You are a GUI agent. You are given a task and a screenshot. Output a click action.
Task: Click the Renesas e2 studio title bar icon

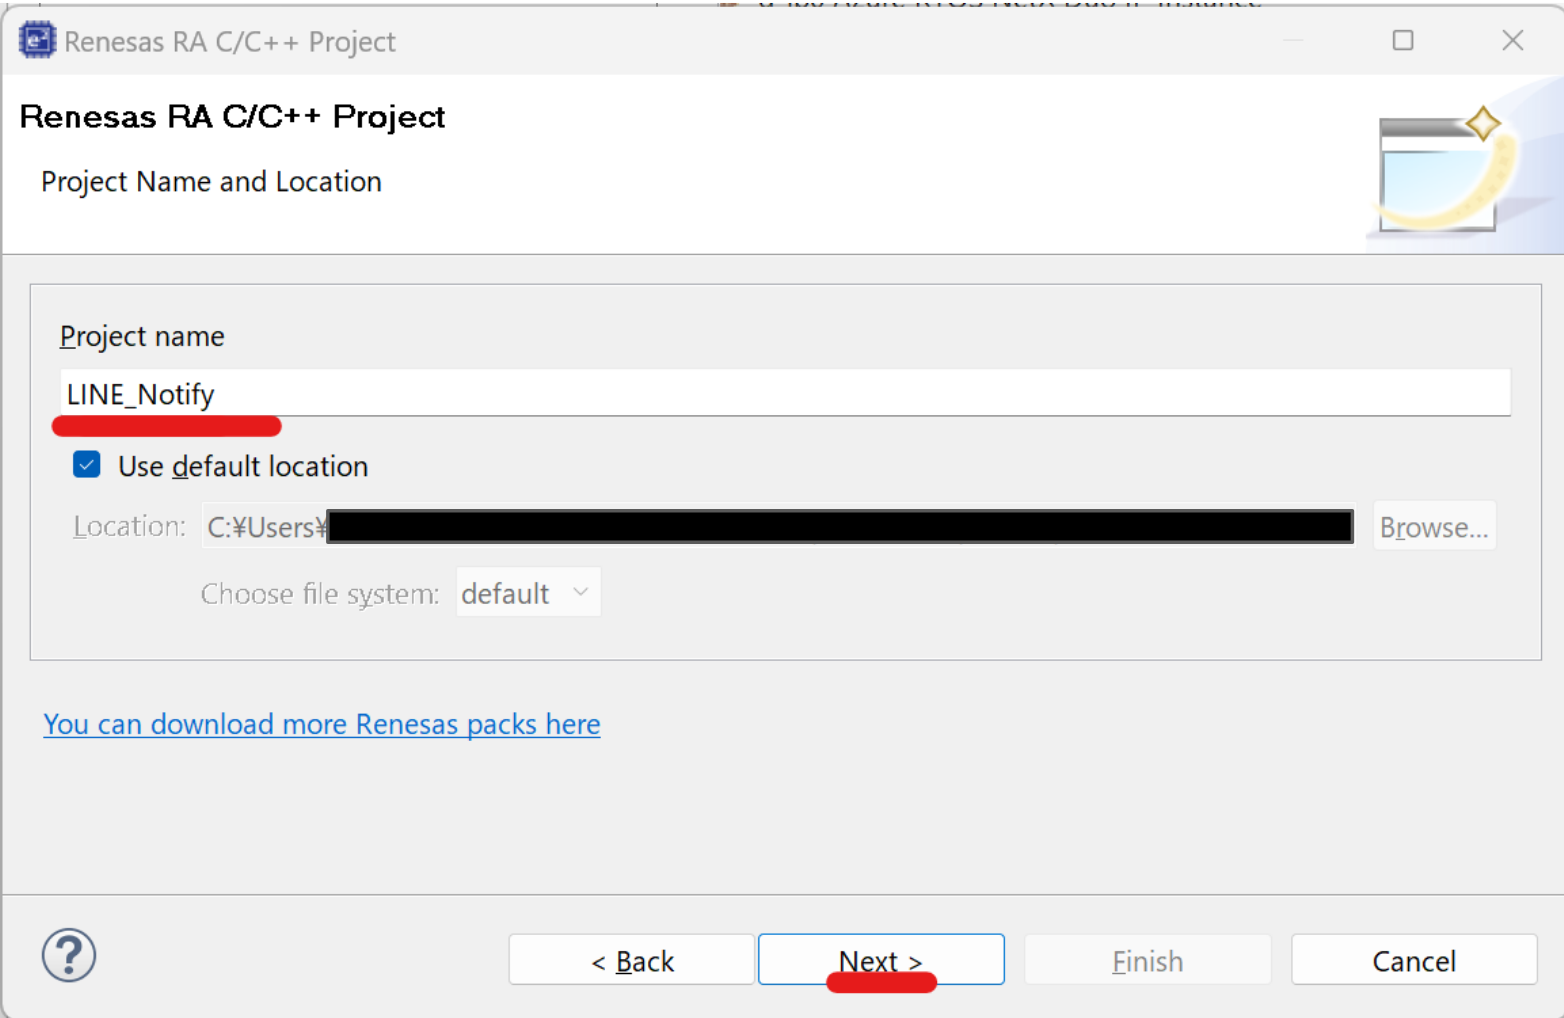(x=37, y=41)
